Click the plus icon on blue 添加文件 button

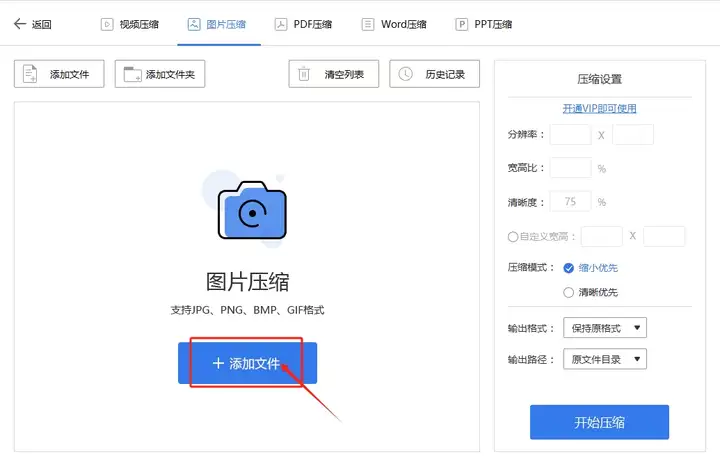click(218, 363)
